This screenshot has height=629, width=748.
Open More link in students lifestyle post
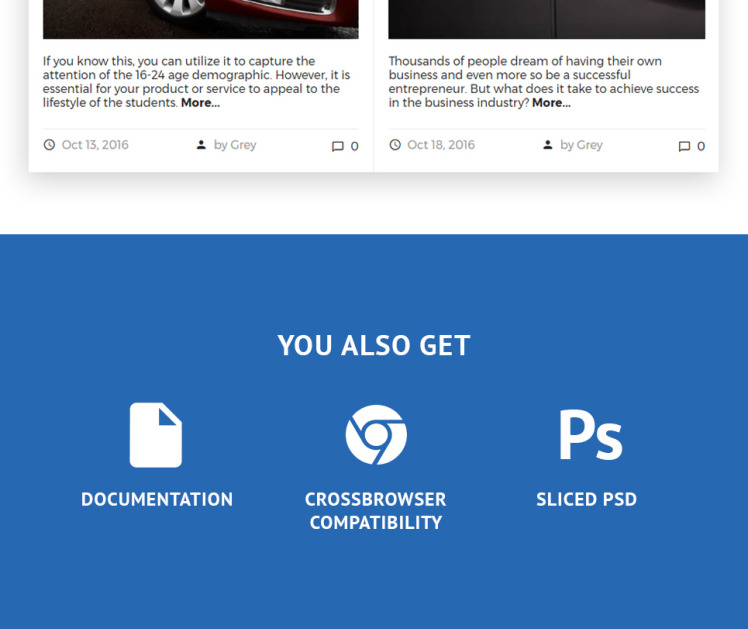click(200, 103)
